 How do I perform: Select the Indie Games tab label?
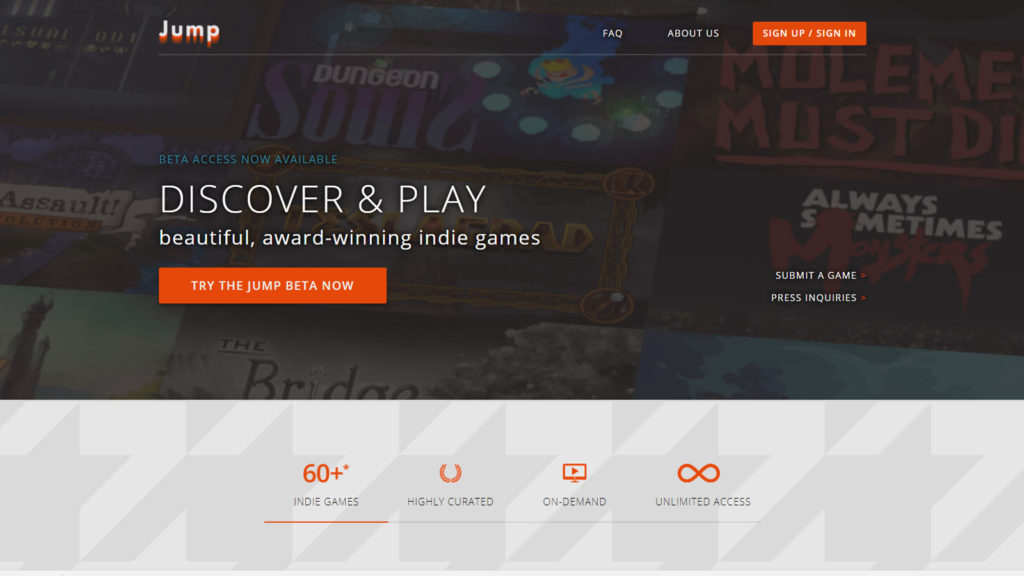326,502
